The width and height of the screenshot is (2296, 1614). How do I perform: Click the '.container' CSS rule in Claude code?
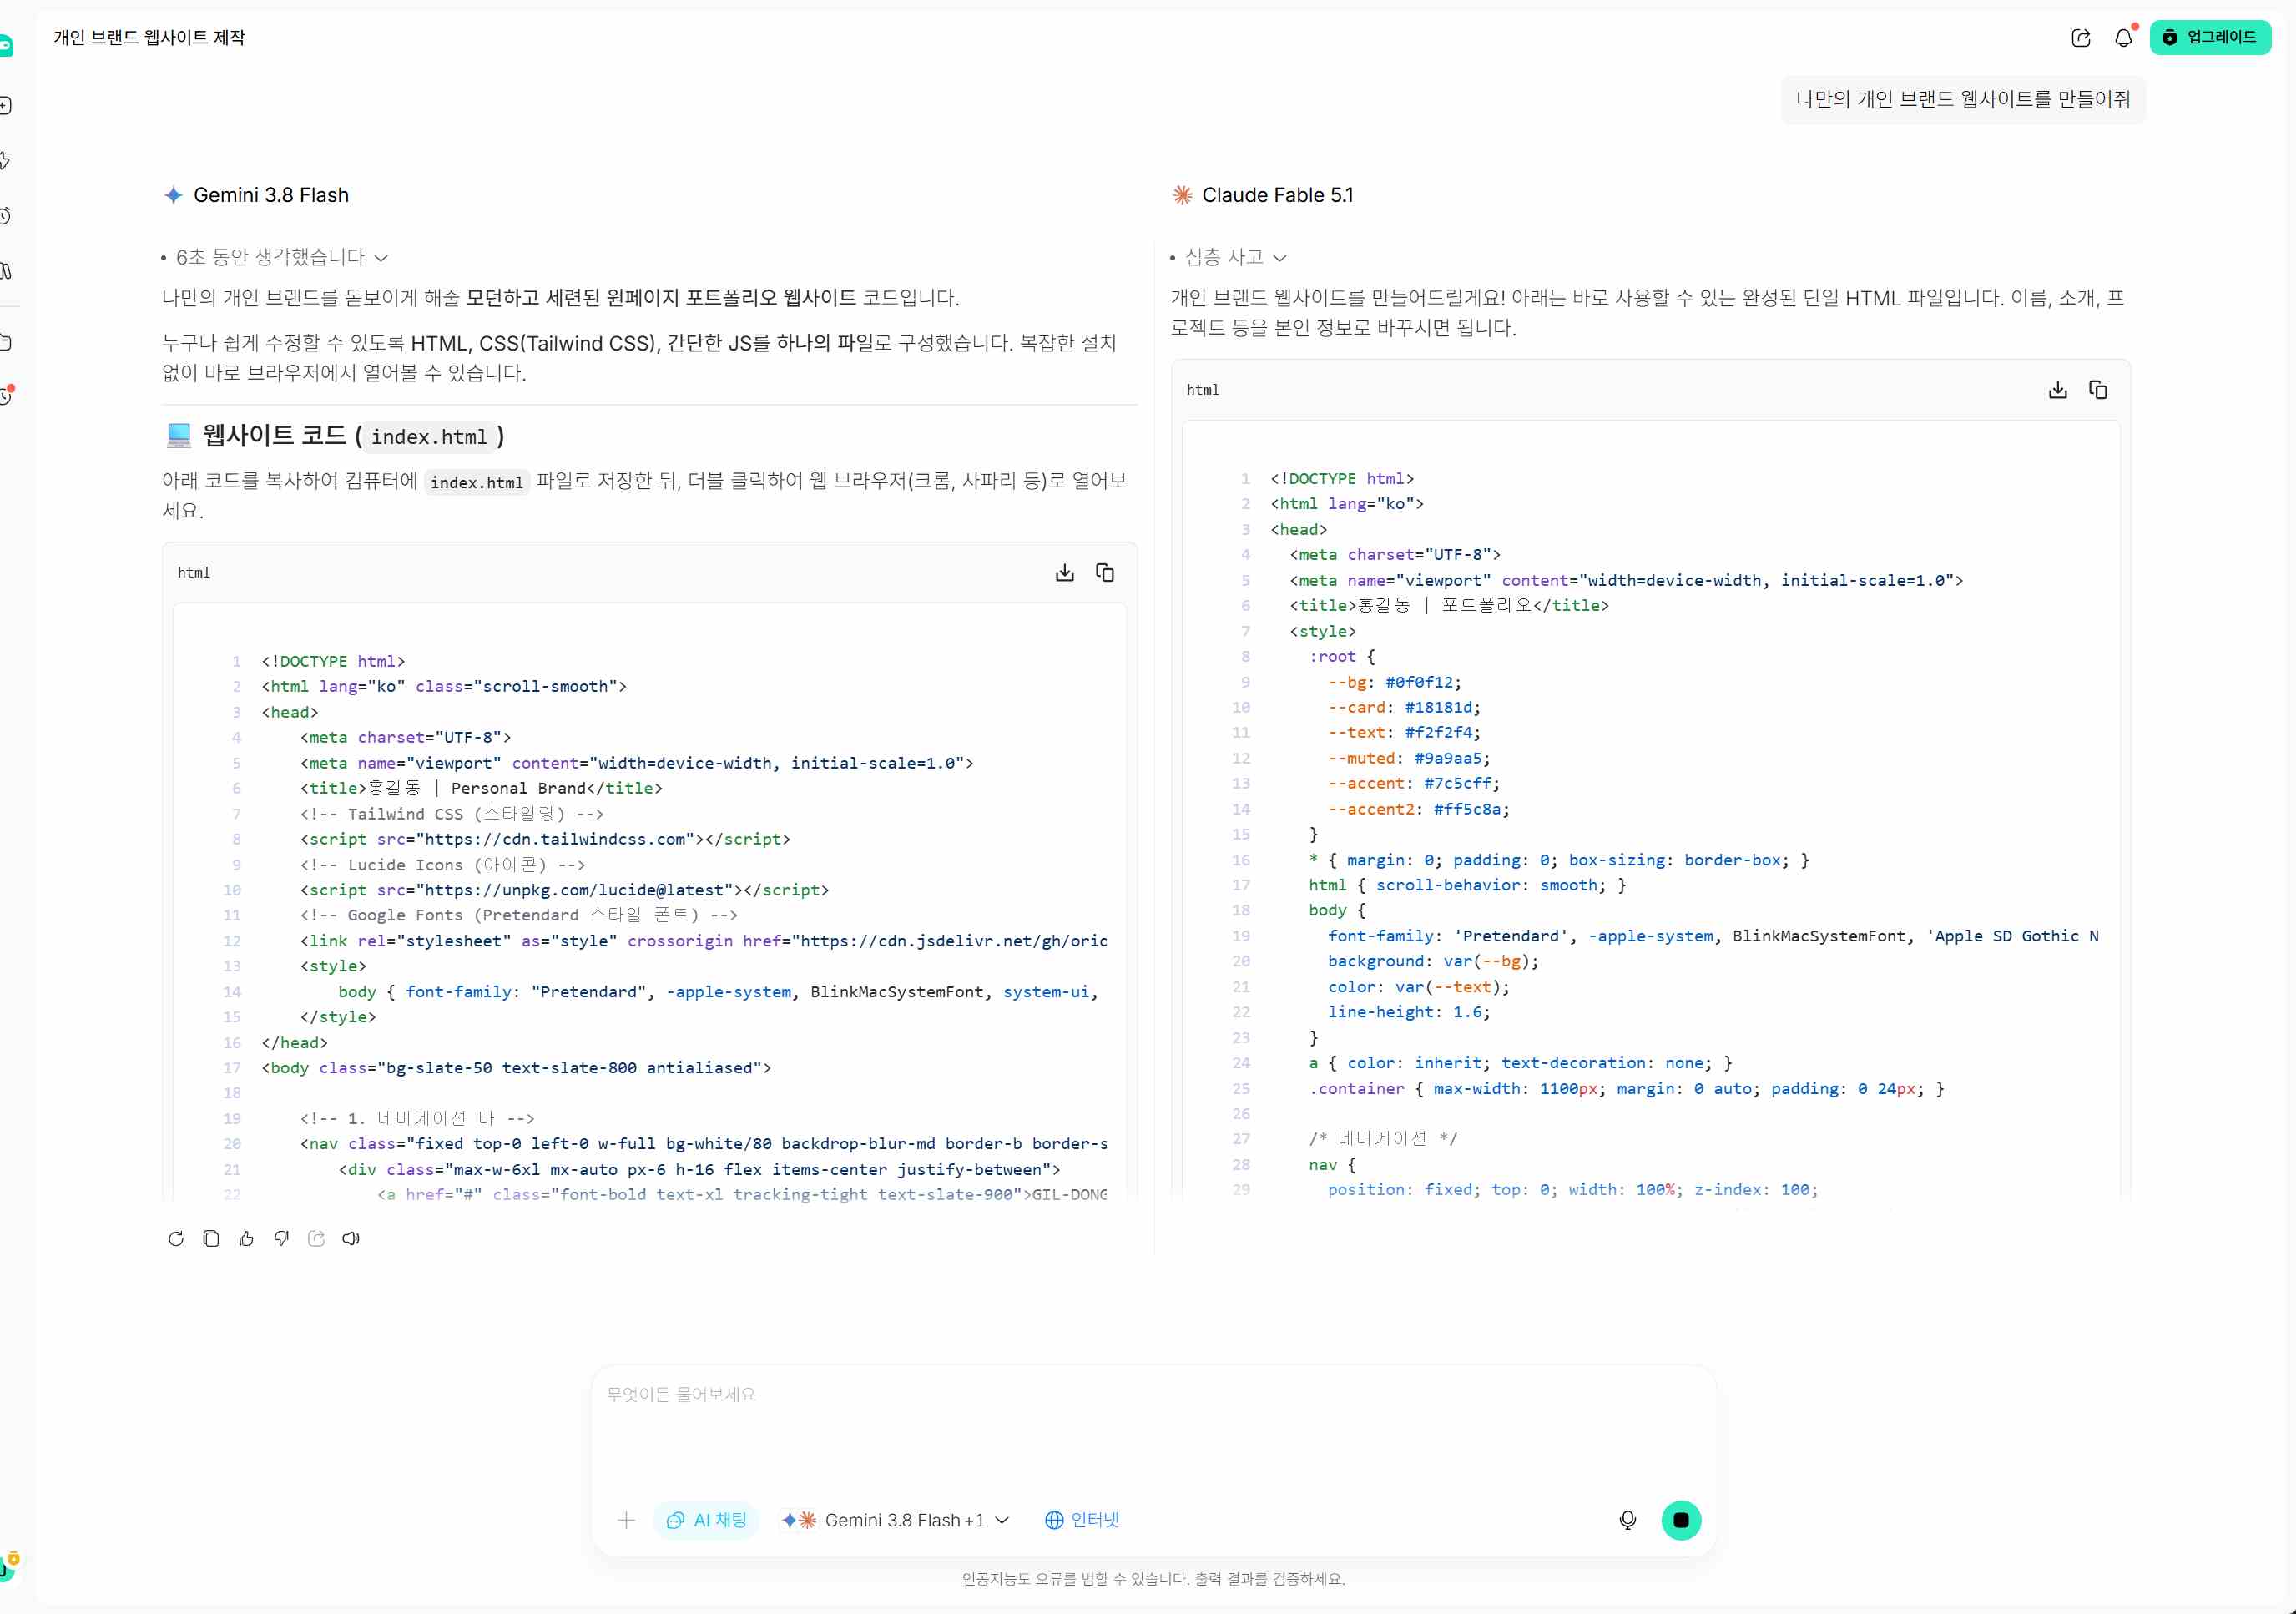point(1626,1088)
